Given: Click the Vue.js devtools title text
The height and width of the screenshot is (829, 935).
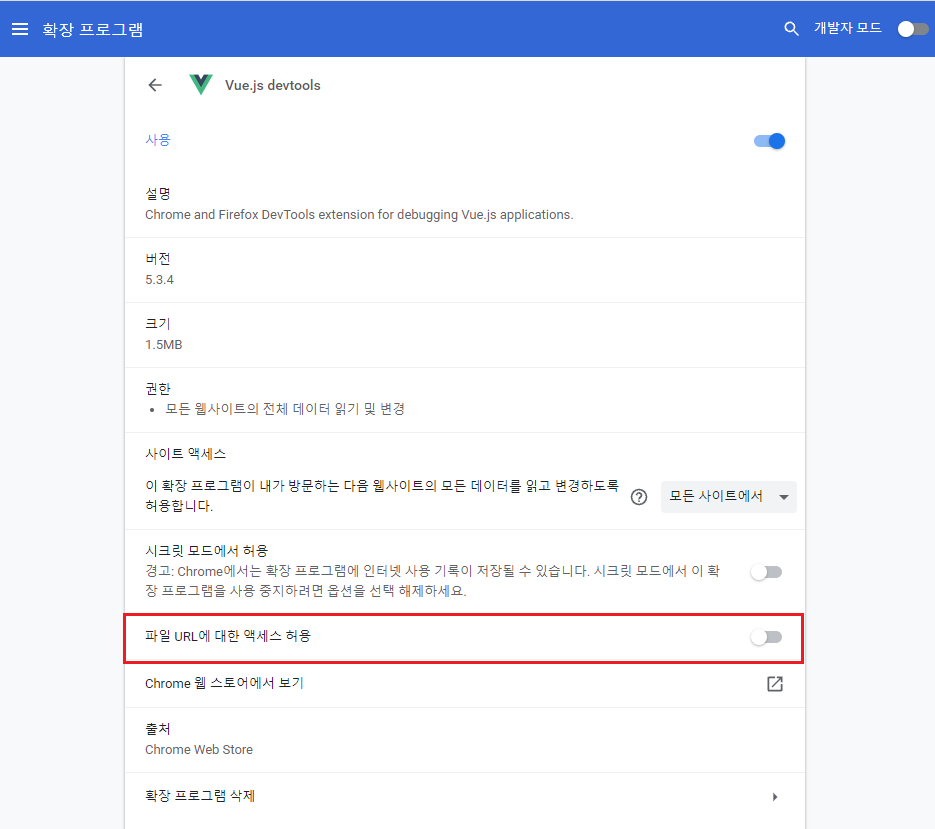Looking at the screenshot, I should tap(273, 85).
